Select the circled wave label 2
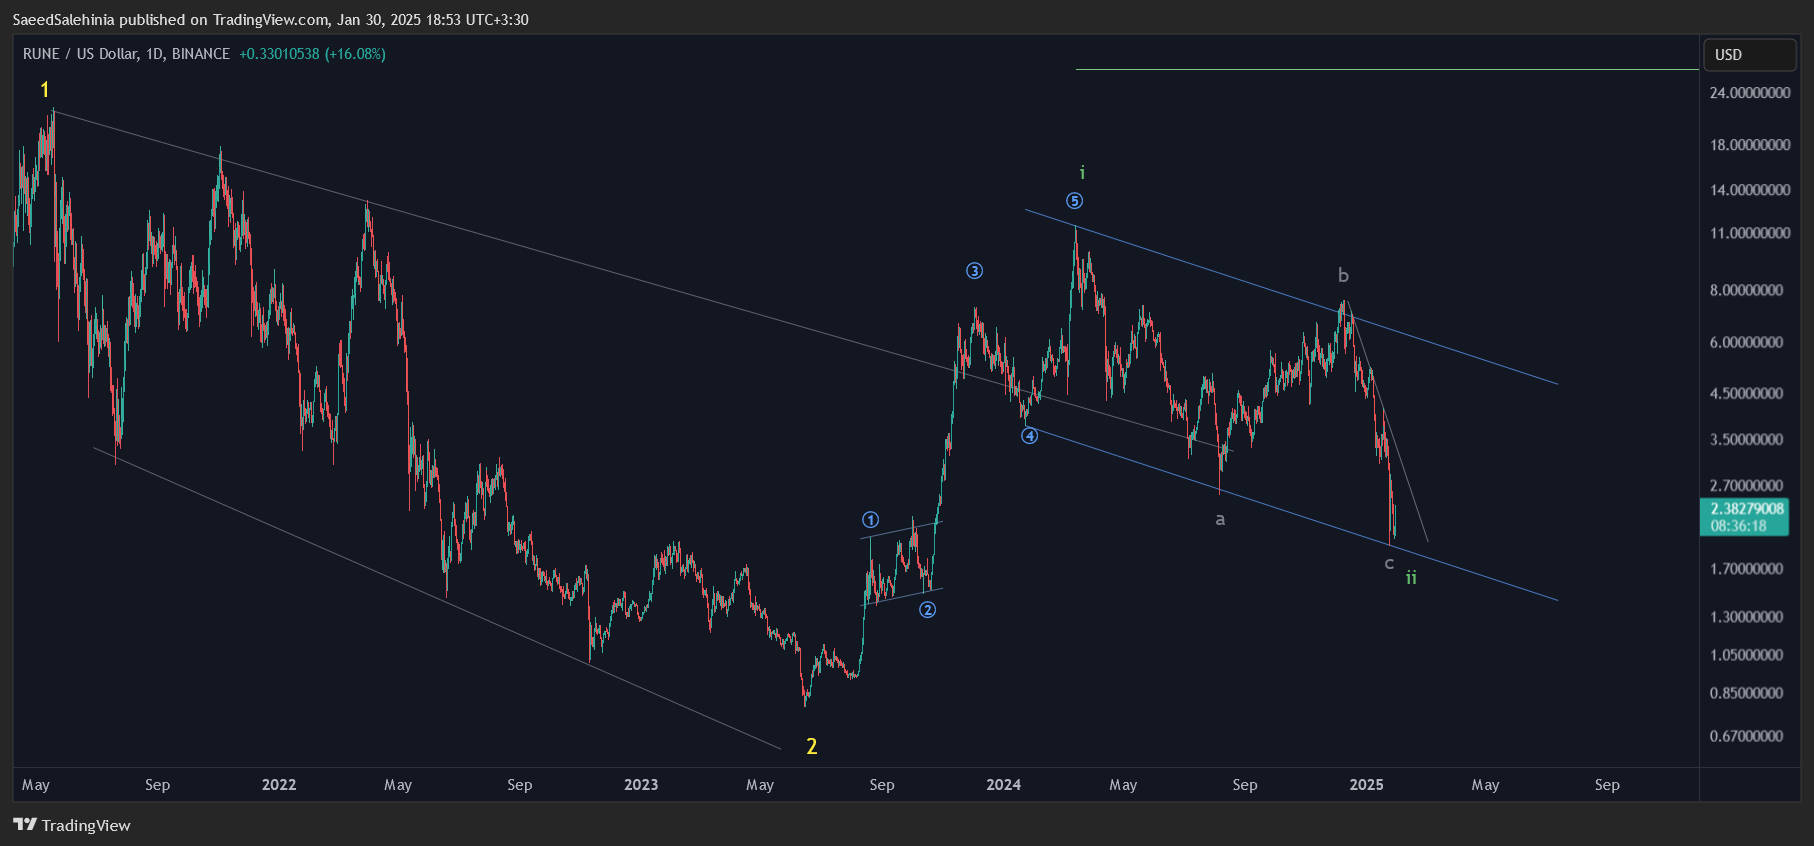Viewport: 1814px width, 846px height. point(928,609)
